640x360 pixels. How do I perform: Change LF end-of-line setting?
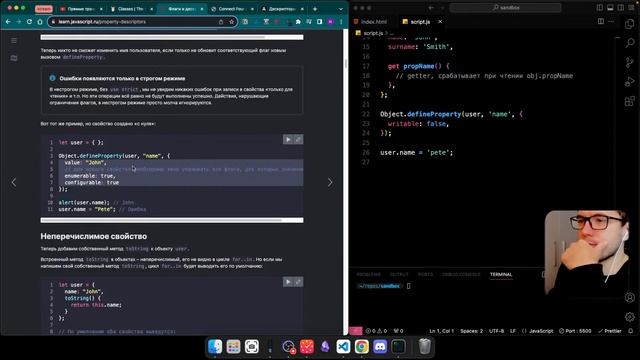[x=513, y=331]
